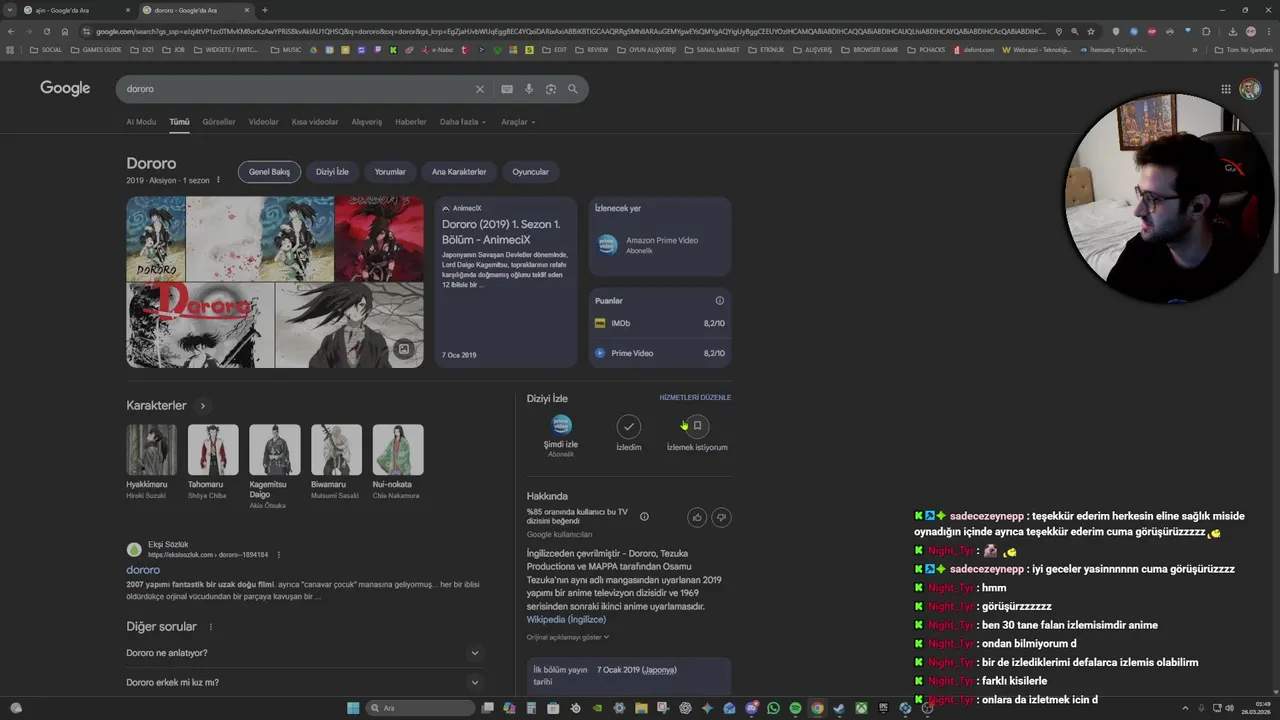Expand Karakterler section arrow
The image size is (1280, 720).
tap(203, 406)
